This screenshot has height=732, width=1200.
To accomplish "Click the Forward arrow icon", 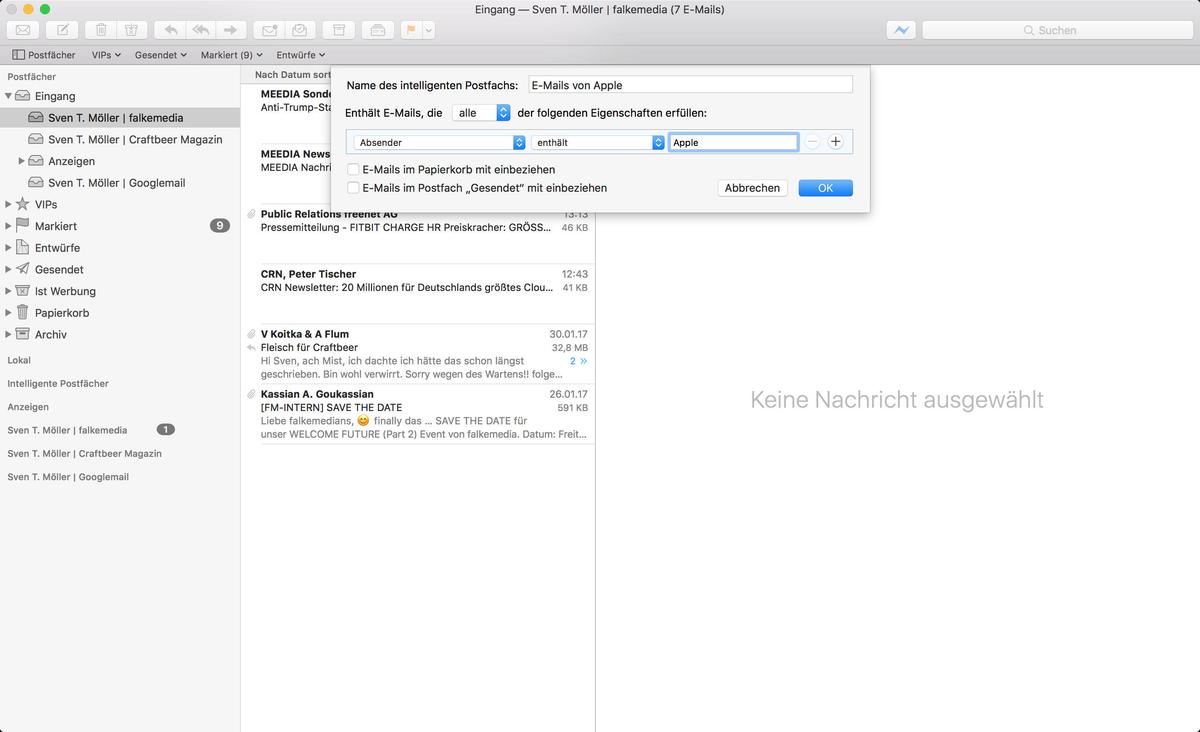I will tap(230, 30).
